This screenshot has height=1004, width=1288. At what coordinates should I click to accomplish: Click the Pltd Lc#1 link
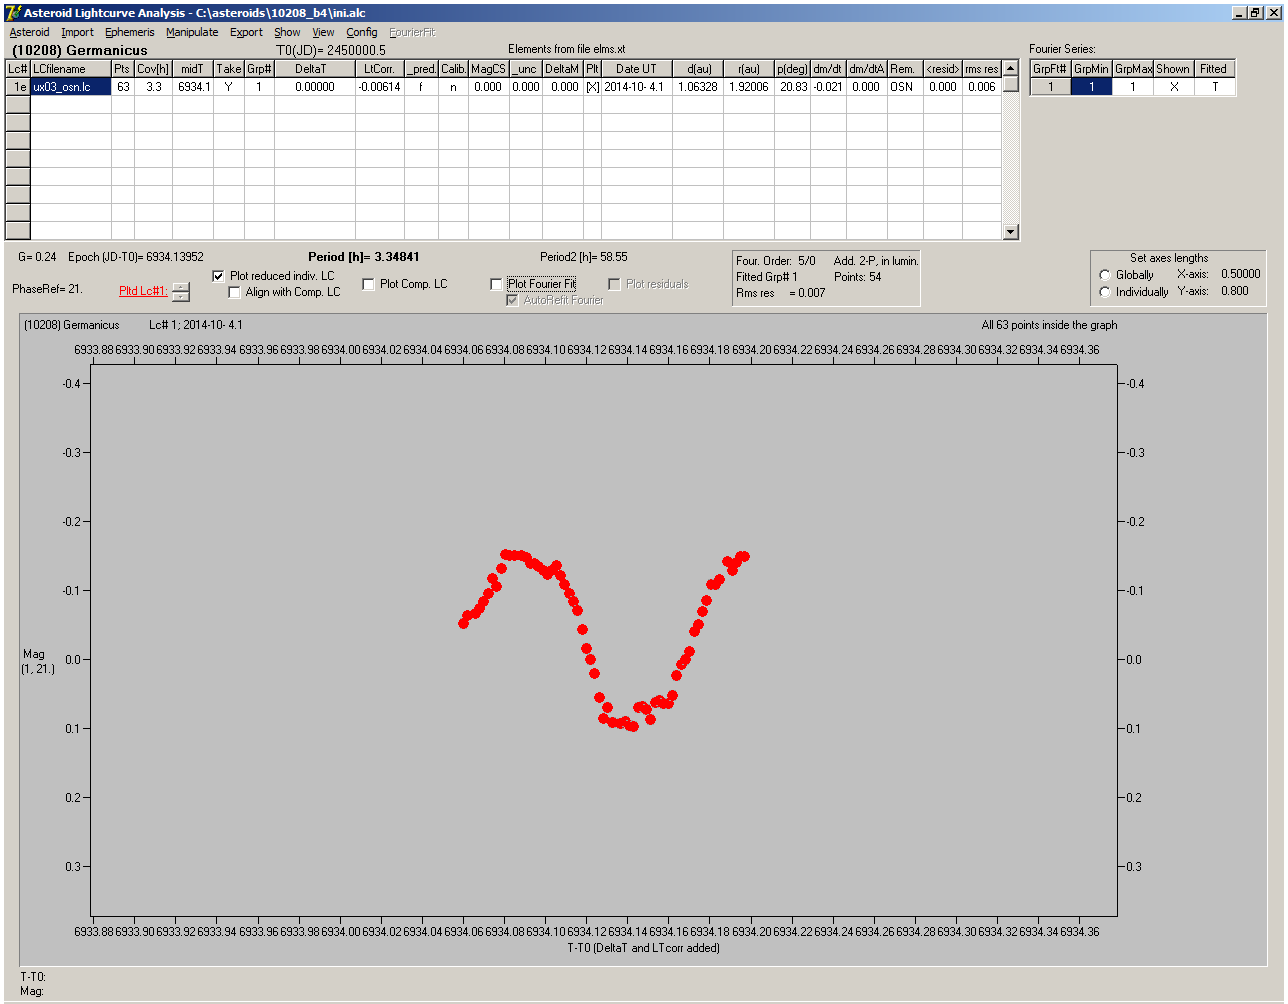(x=143, y=291)
